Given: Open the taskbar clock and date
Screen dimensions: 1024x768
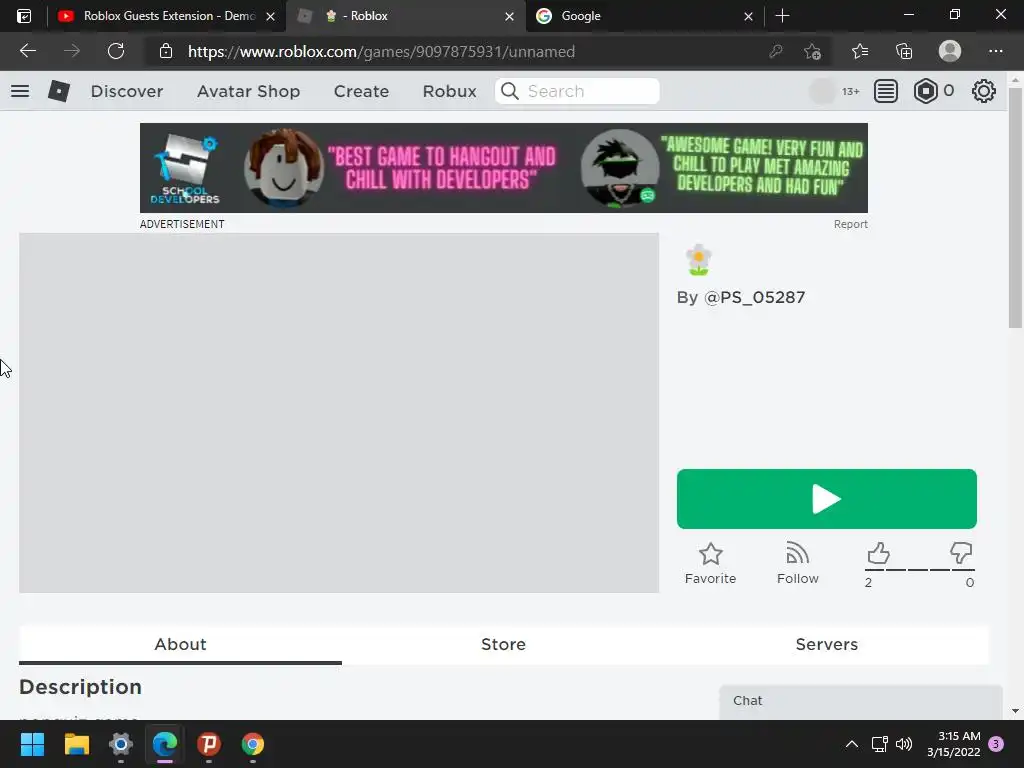Looking at the screenshot, I should [x=953, y=744].
